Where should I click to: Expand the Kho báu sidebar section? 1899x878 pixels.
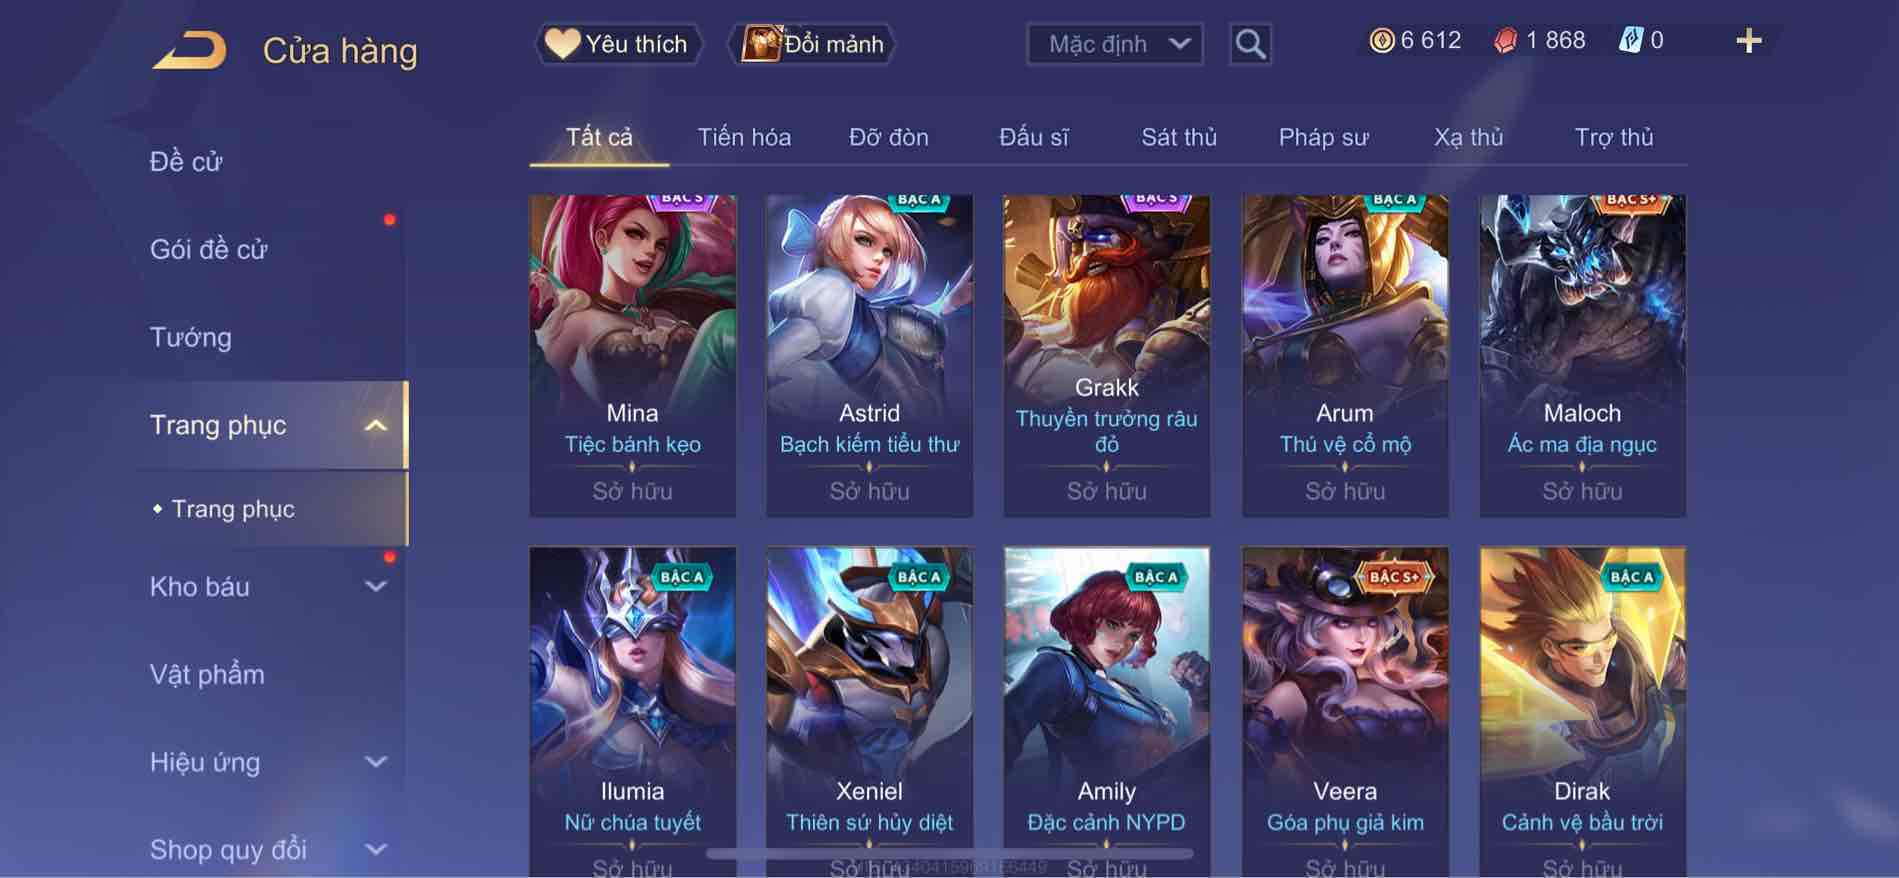coord(376,587)
